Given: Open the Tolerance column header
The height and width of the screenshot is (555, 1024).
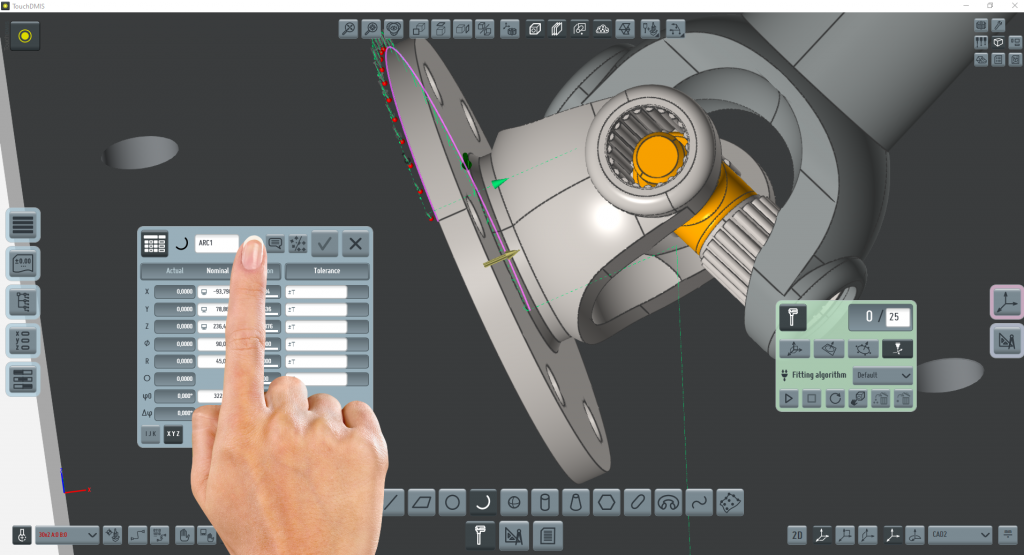Looking at the screenshot, I should pyautogui.click(x=327, y=271).
